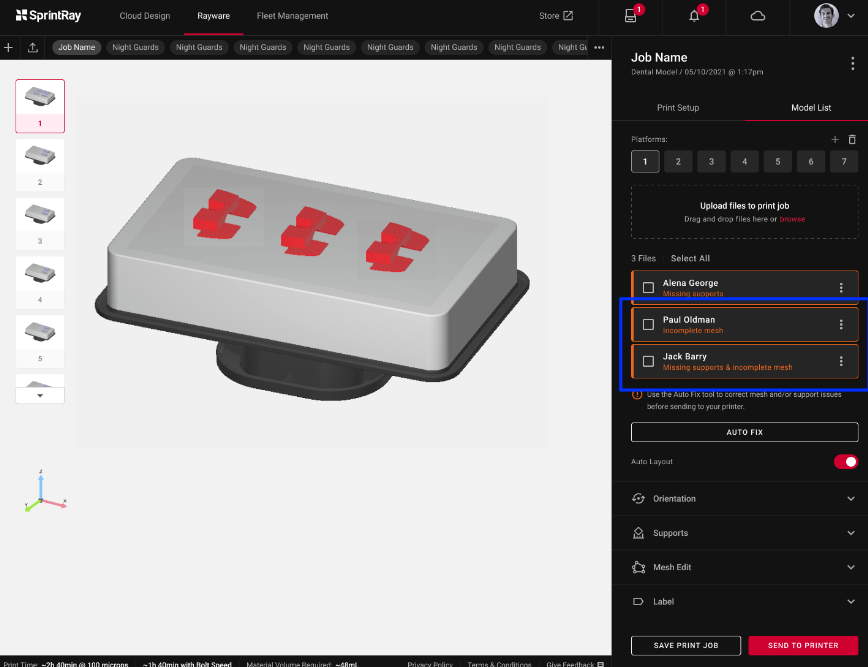Open options menu for Paul Oldman
The height and width of the screenshot is (667, 868).
pyautogui.click(x=841, y=325)
